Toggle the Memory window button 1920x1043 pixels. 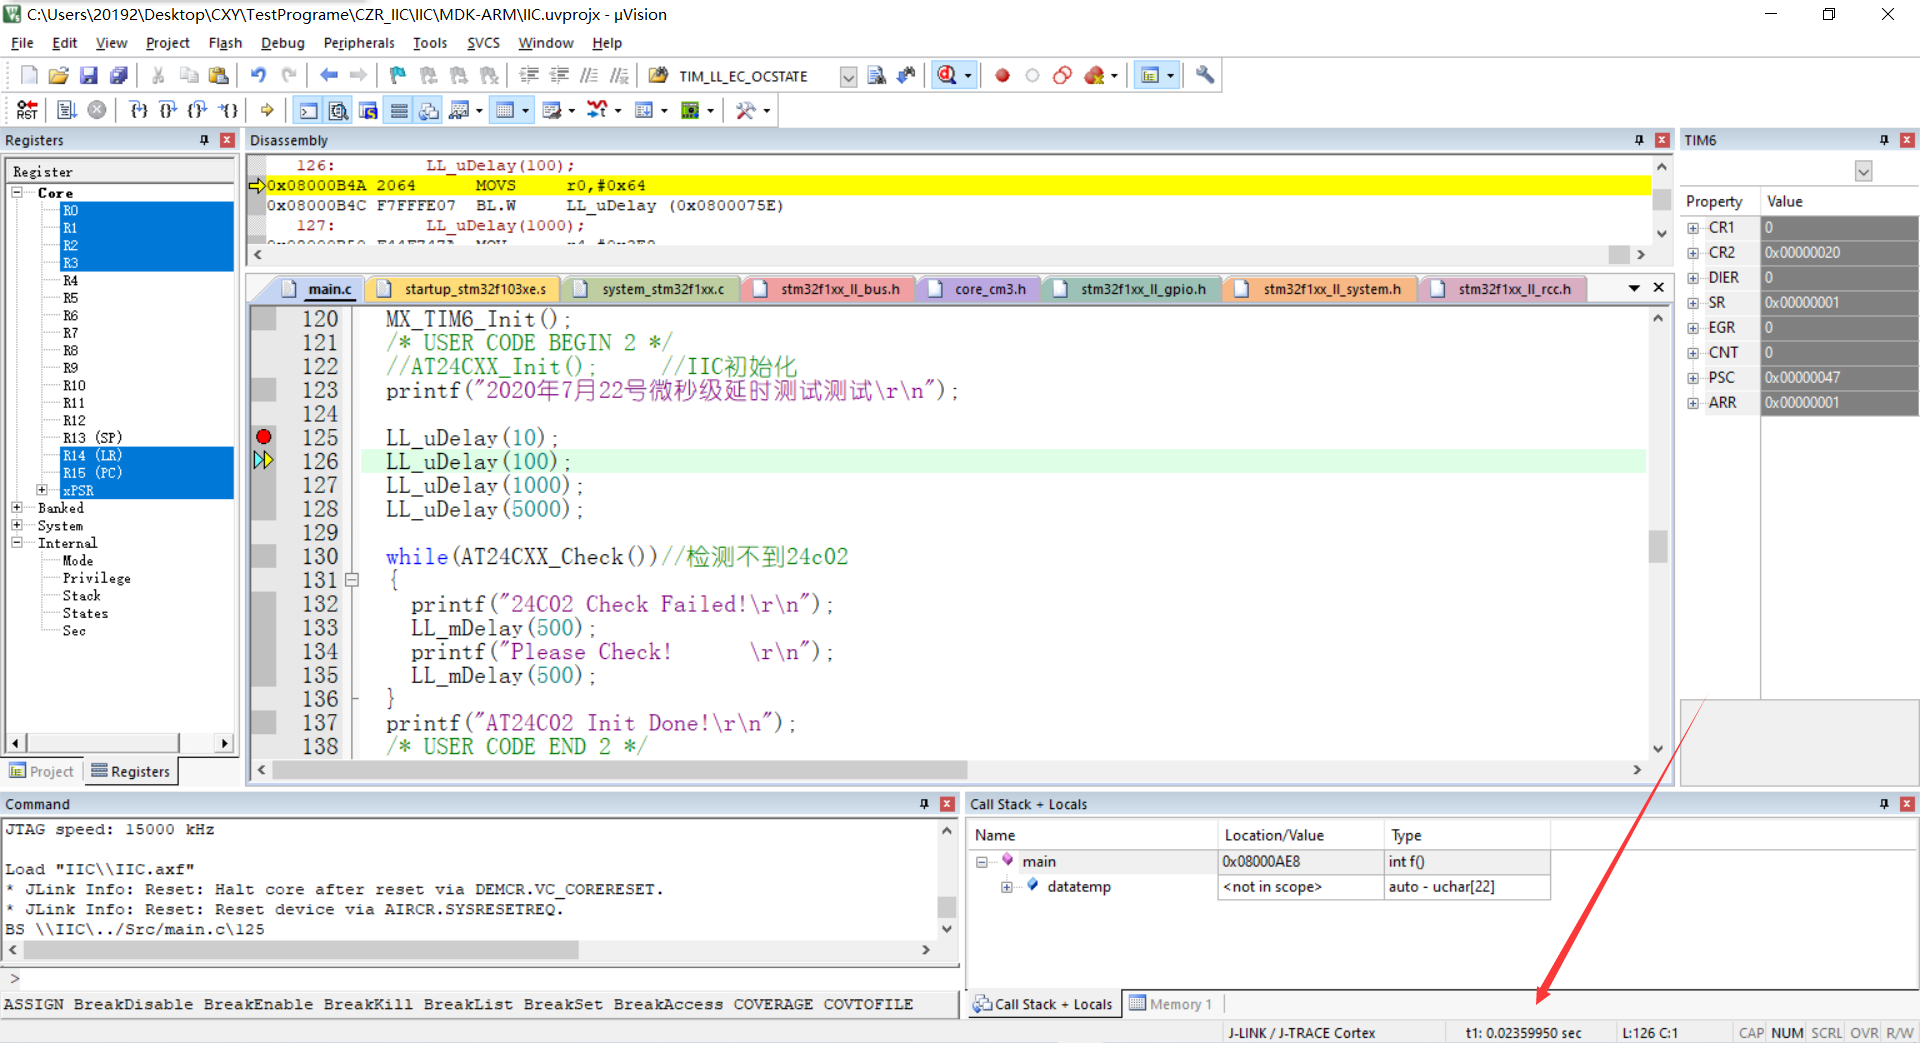coord(505,110)
